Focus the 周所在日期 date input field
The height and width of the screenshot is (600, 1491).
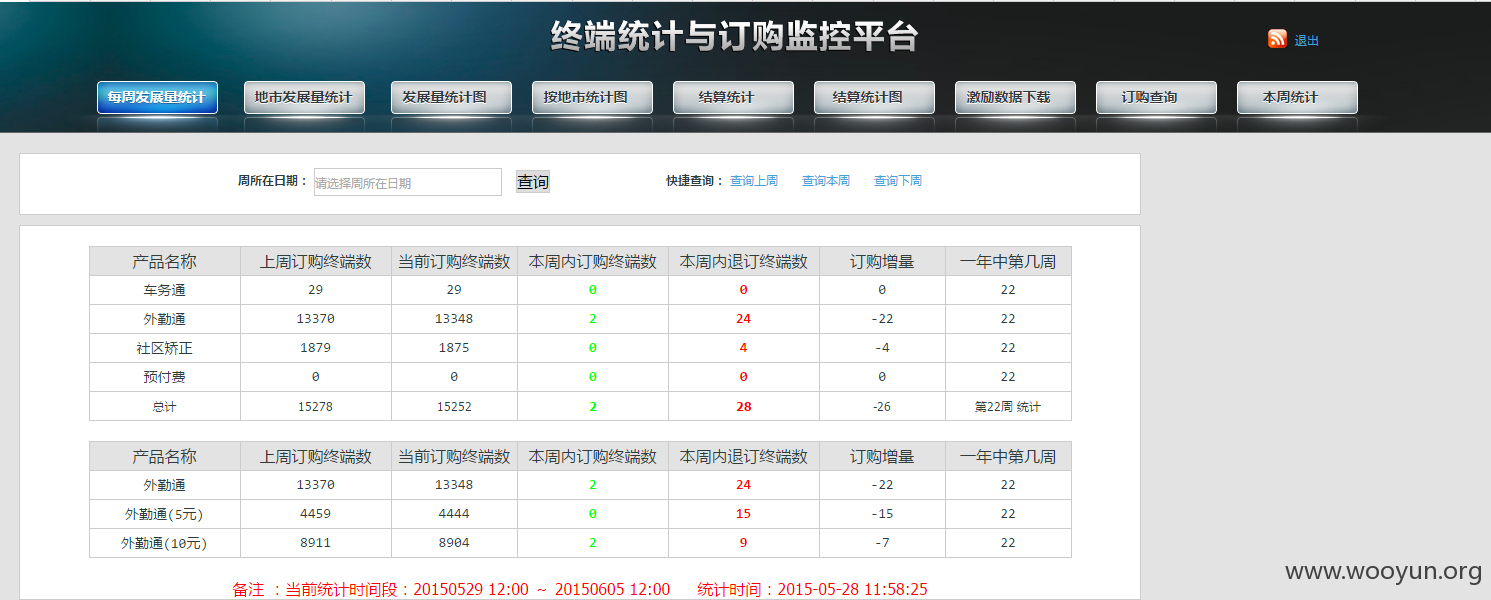[x=408, y=182]
